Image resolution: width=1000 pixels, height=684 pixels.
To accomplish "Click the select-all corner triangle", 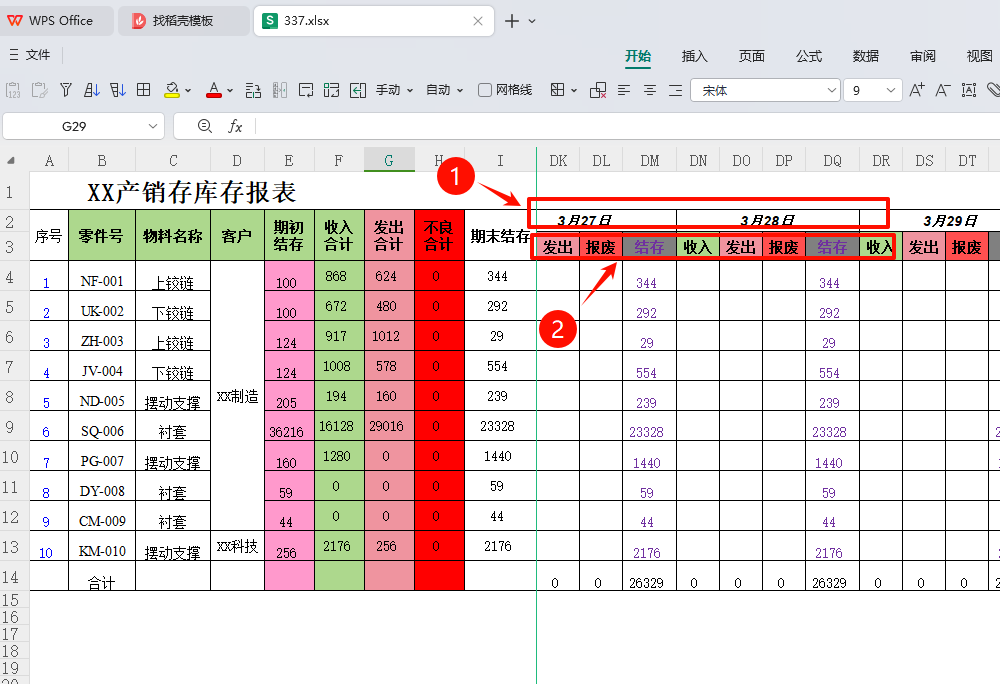I will [11, 161].
